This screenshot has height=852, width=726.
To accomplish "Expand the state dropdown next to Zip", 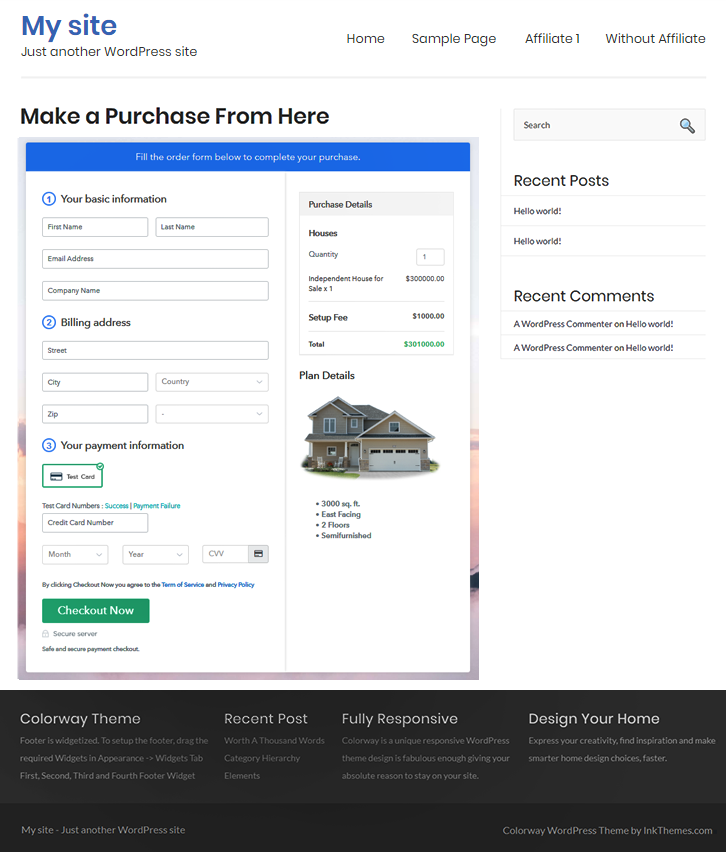I will pyautogui.click(x=212, y=414).
